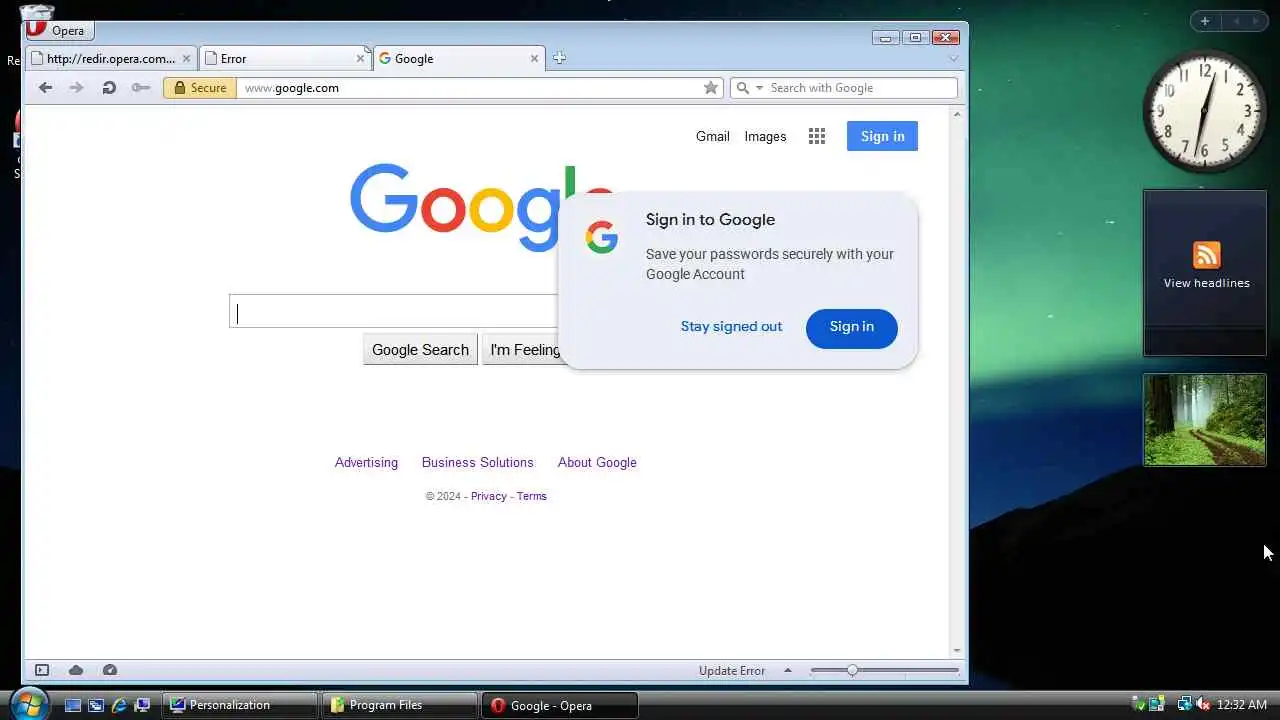1280x720 pixels.
Task: Open the Images link
Action: click(x=765, y=136)
